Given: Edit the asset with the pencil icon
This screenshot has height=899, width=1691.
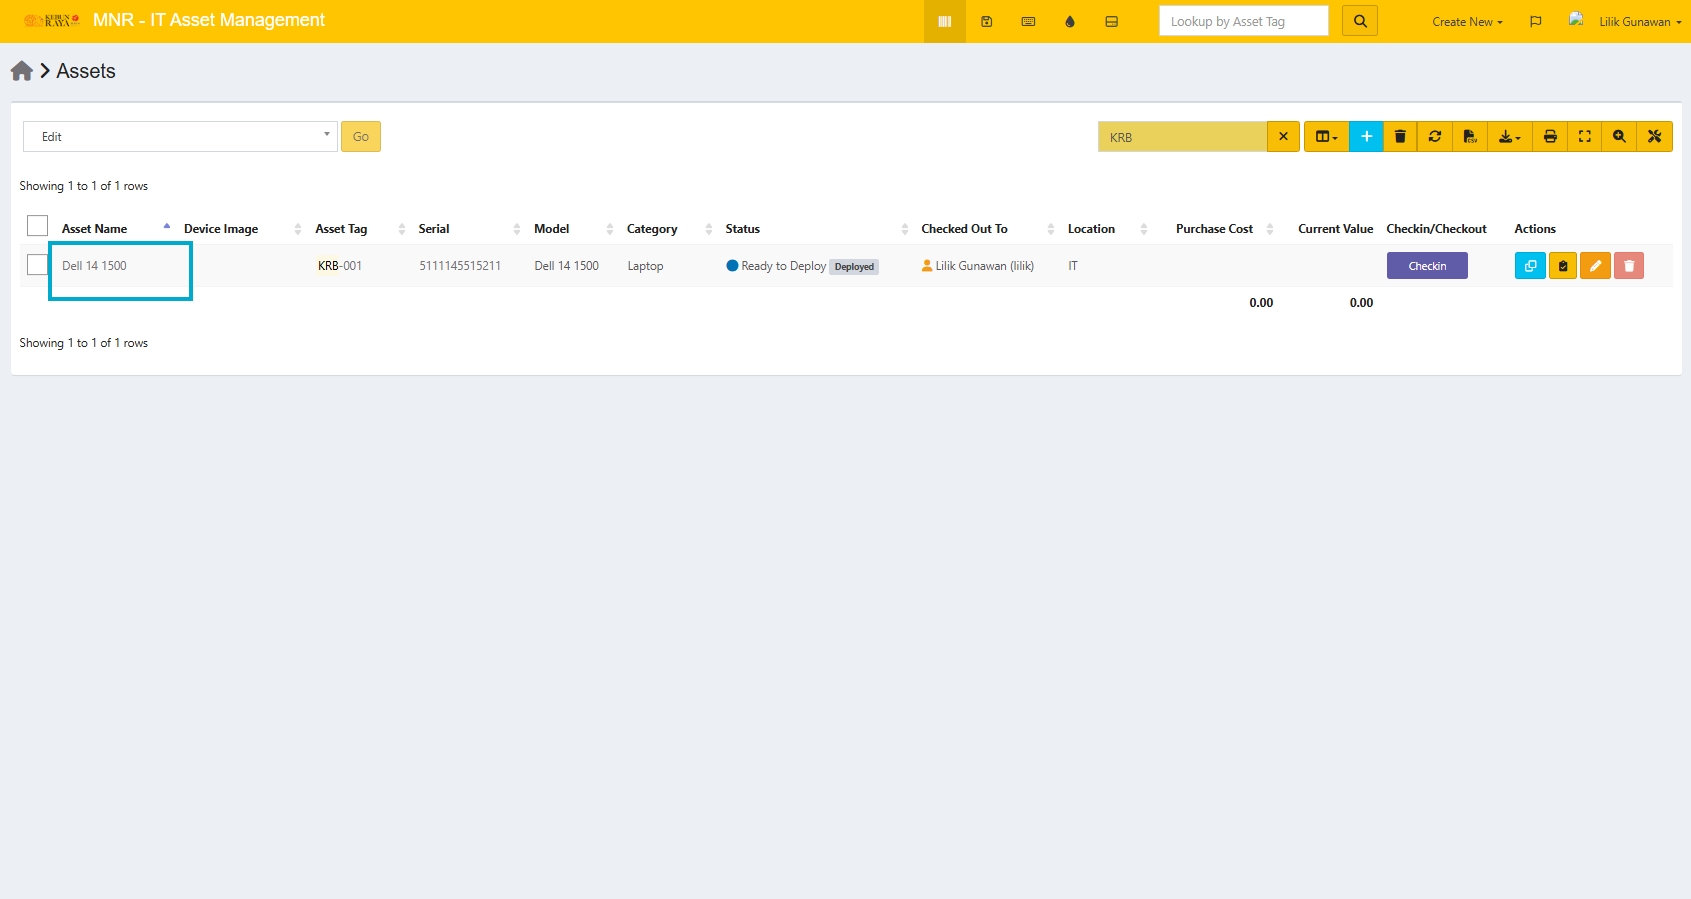Looking at the screenshot, I should tap(1596, 266).
